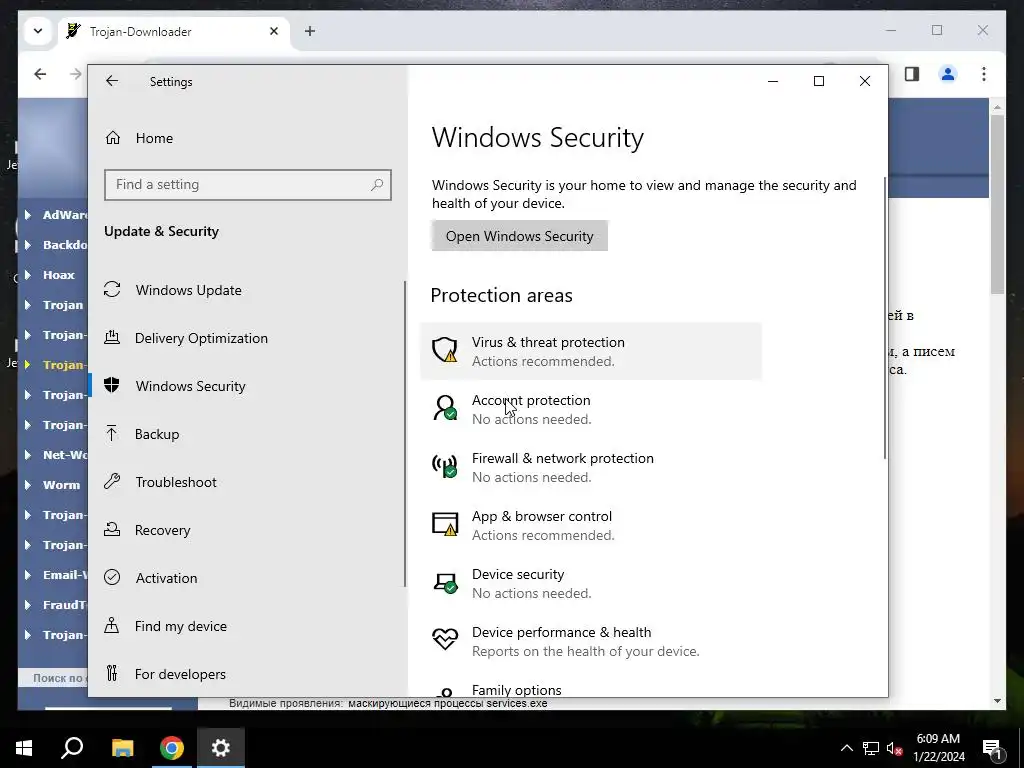Image resolution: width=1024 pixels, height=768 pixels.
Task: Click Chrome page vertical scrollbar thumb
Action: pos(997,204)
